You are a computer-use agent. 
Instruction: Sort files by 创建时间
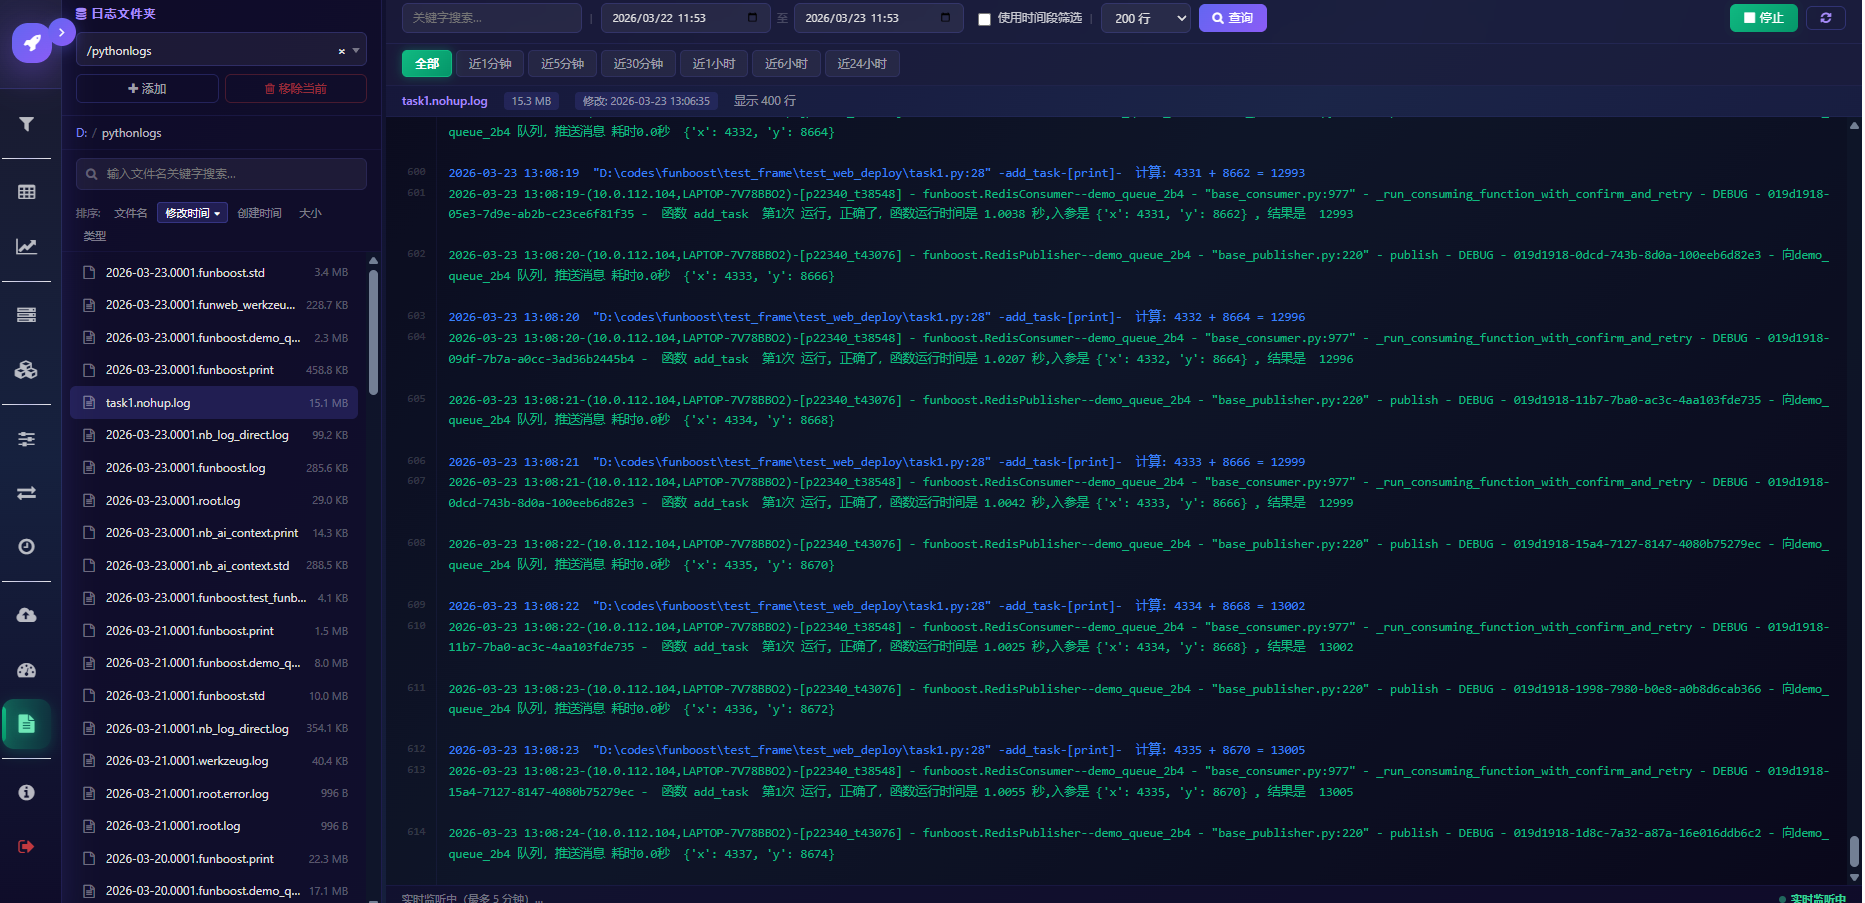259,213
